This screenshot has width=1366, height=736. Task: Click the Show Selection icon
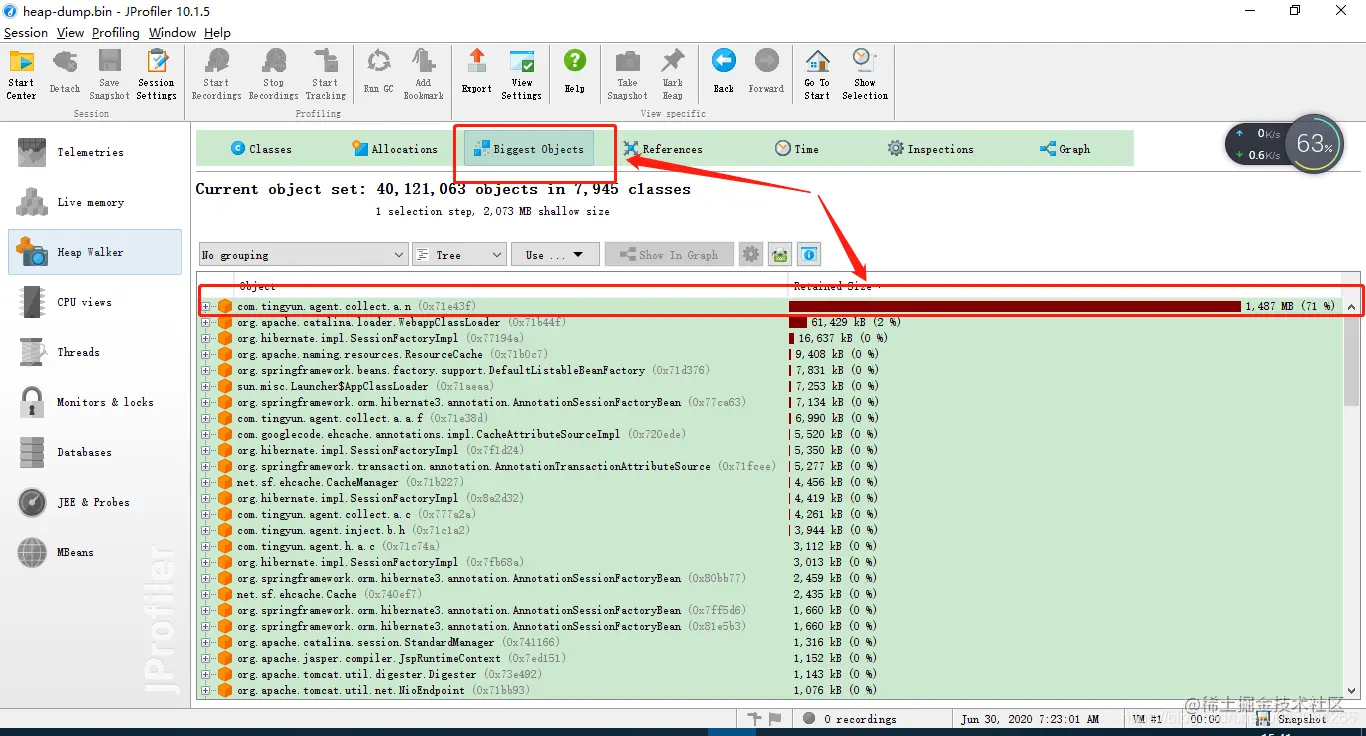click(865, 73)
